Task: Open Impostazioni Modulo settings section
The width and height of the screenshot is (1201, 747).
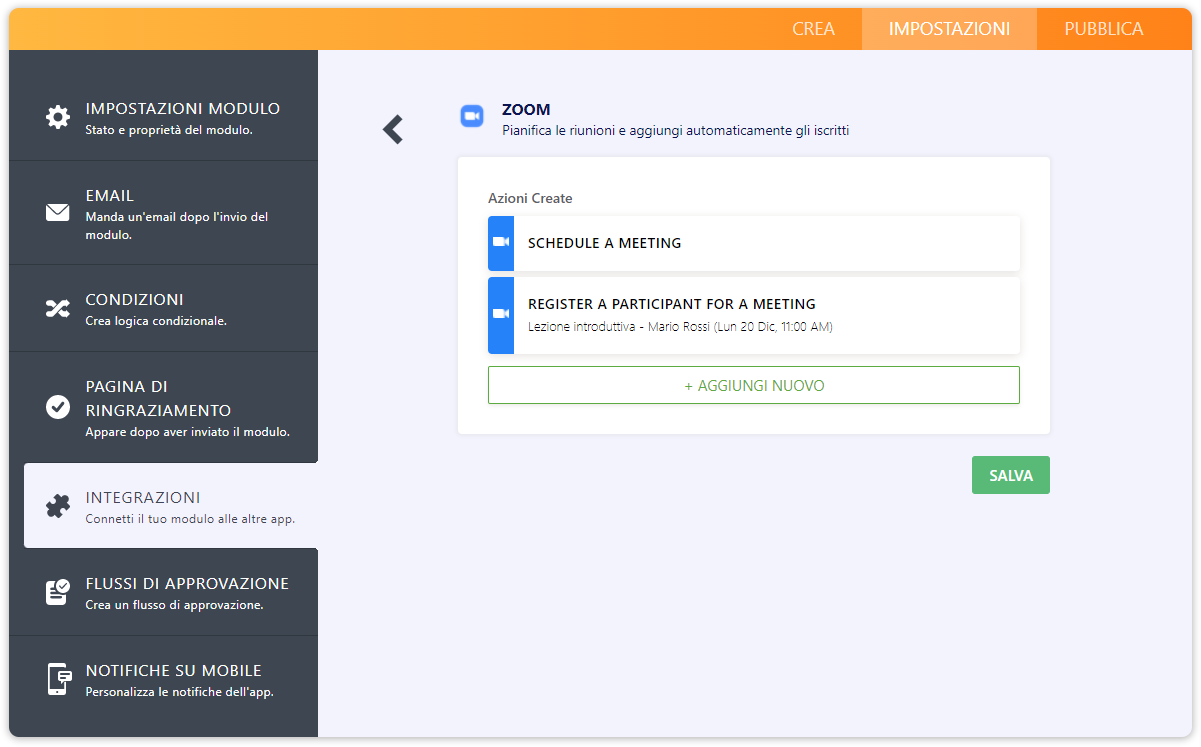Action: pos(164,118)
